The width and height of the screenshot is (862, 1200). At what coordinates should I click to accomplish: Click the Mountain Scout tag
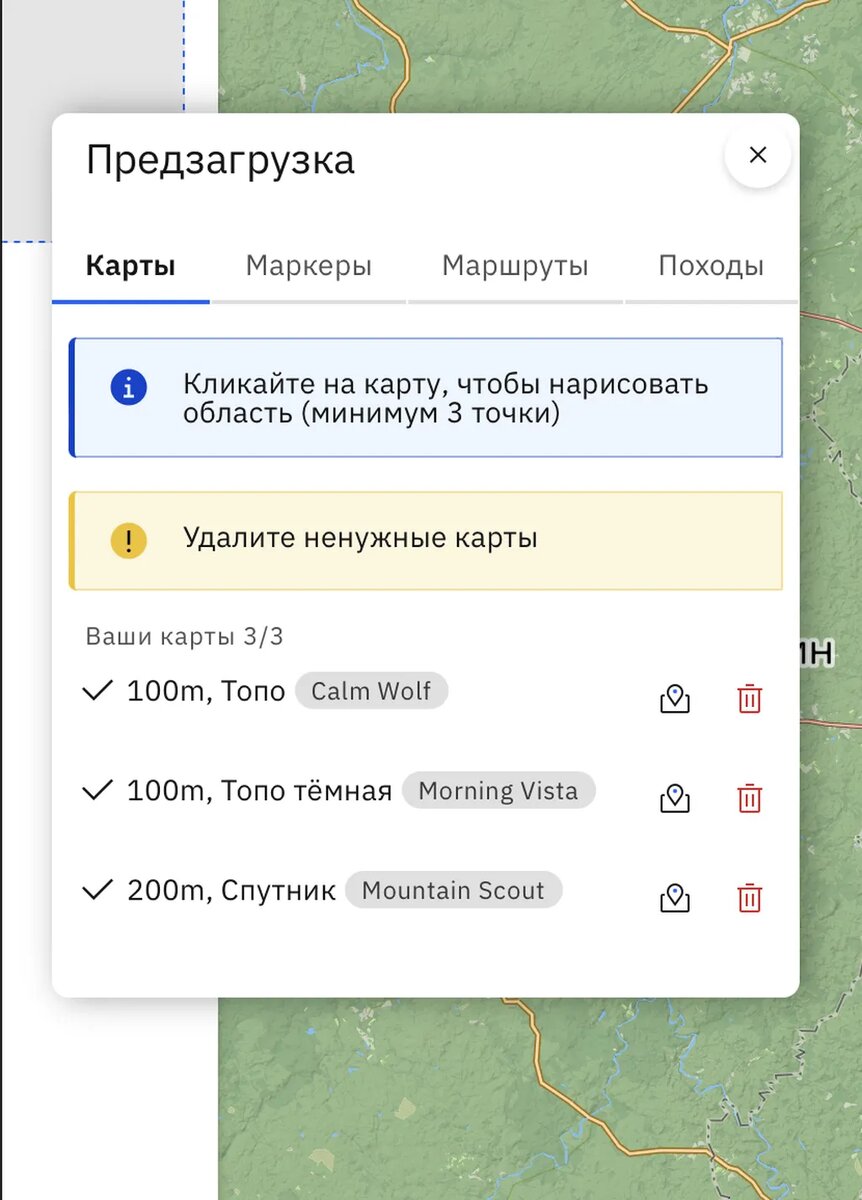(453, 891)
